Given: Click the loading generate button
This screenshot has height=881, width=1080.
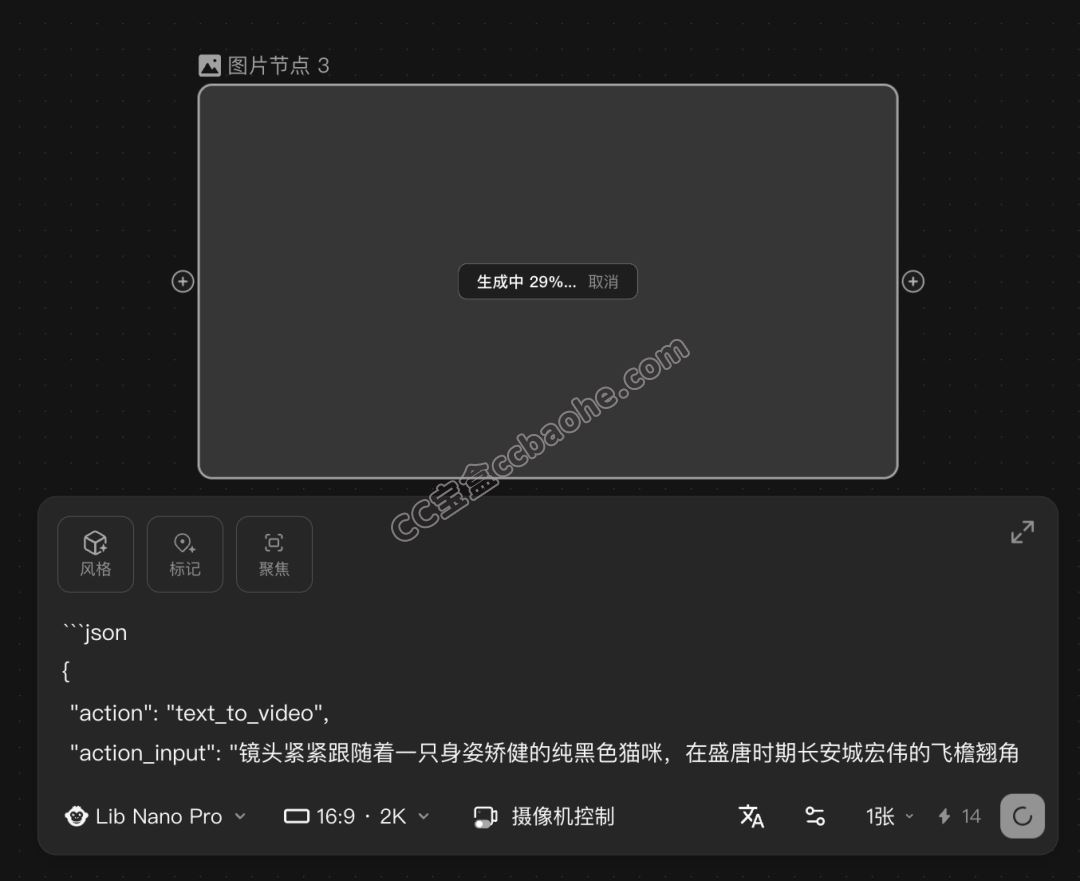Looking at the screenshot, I should [x=1022, y=816].
